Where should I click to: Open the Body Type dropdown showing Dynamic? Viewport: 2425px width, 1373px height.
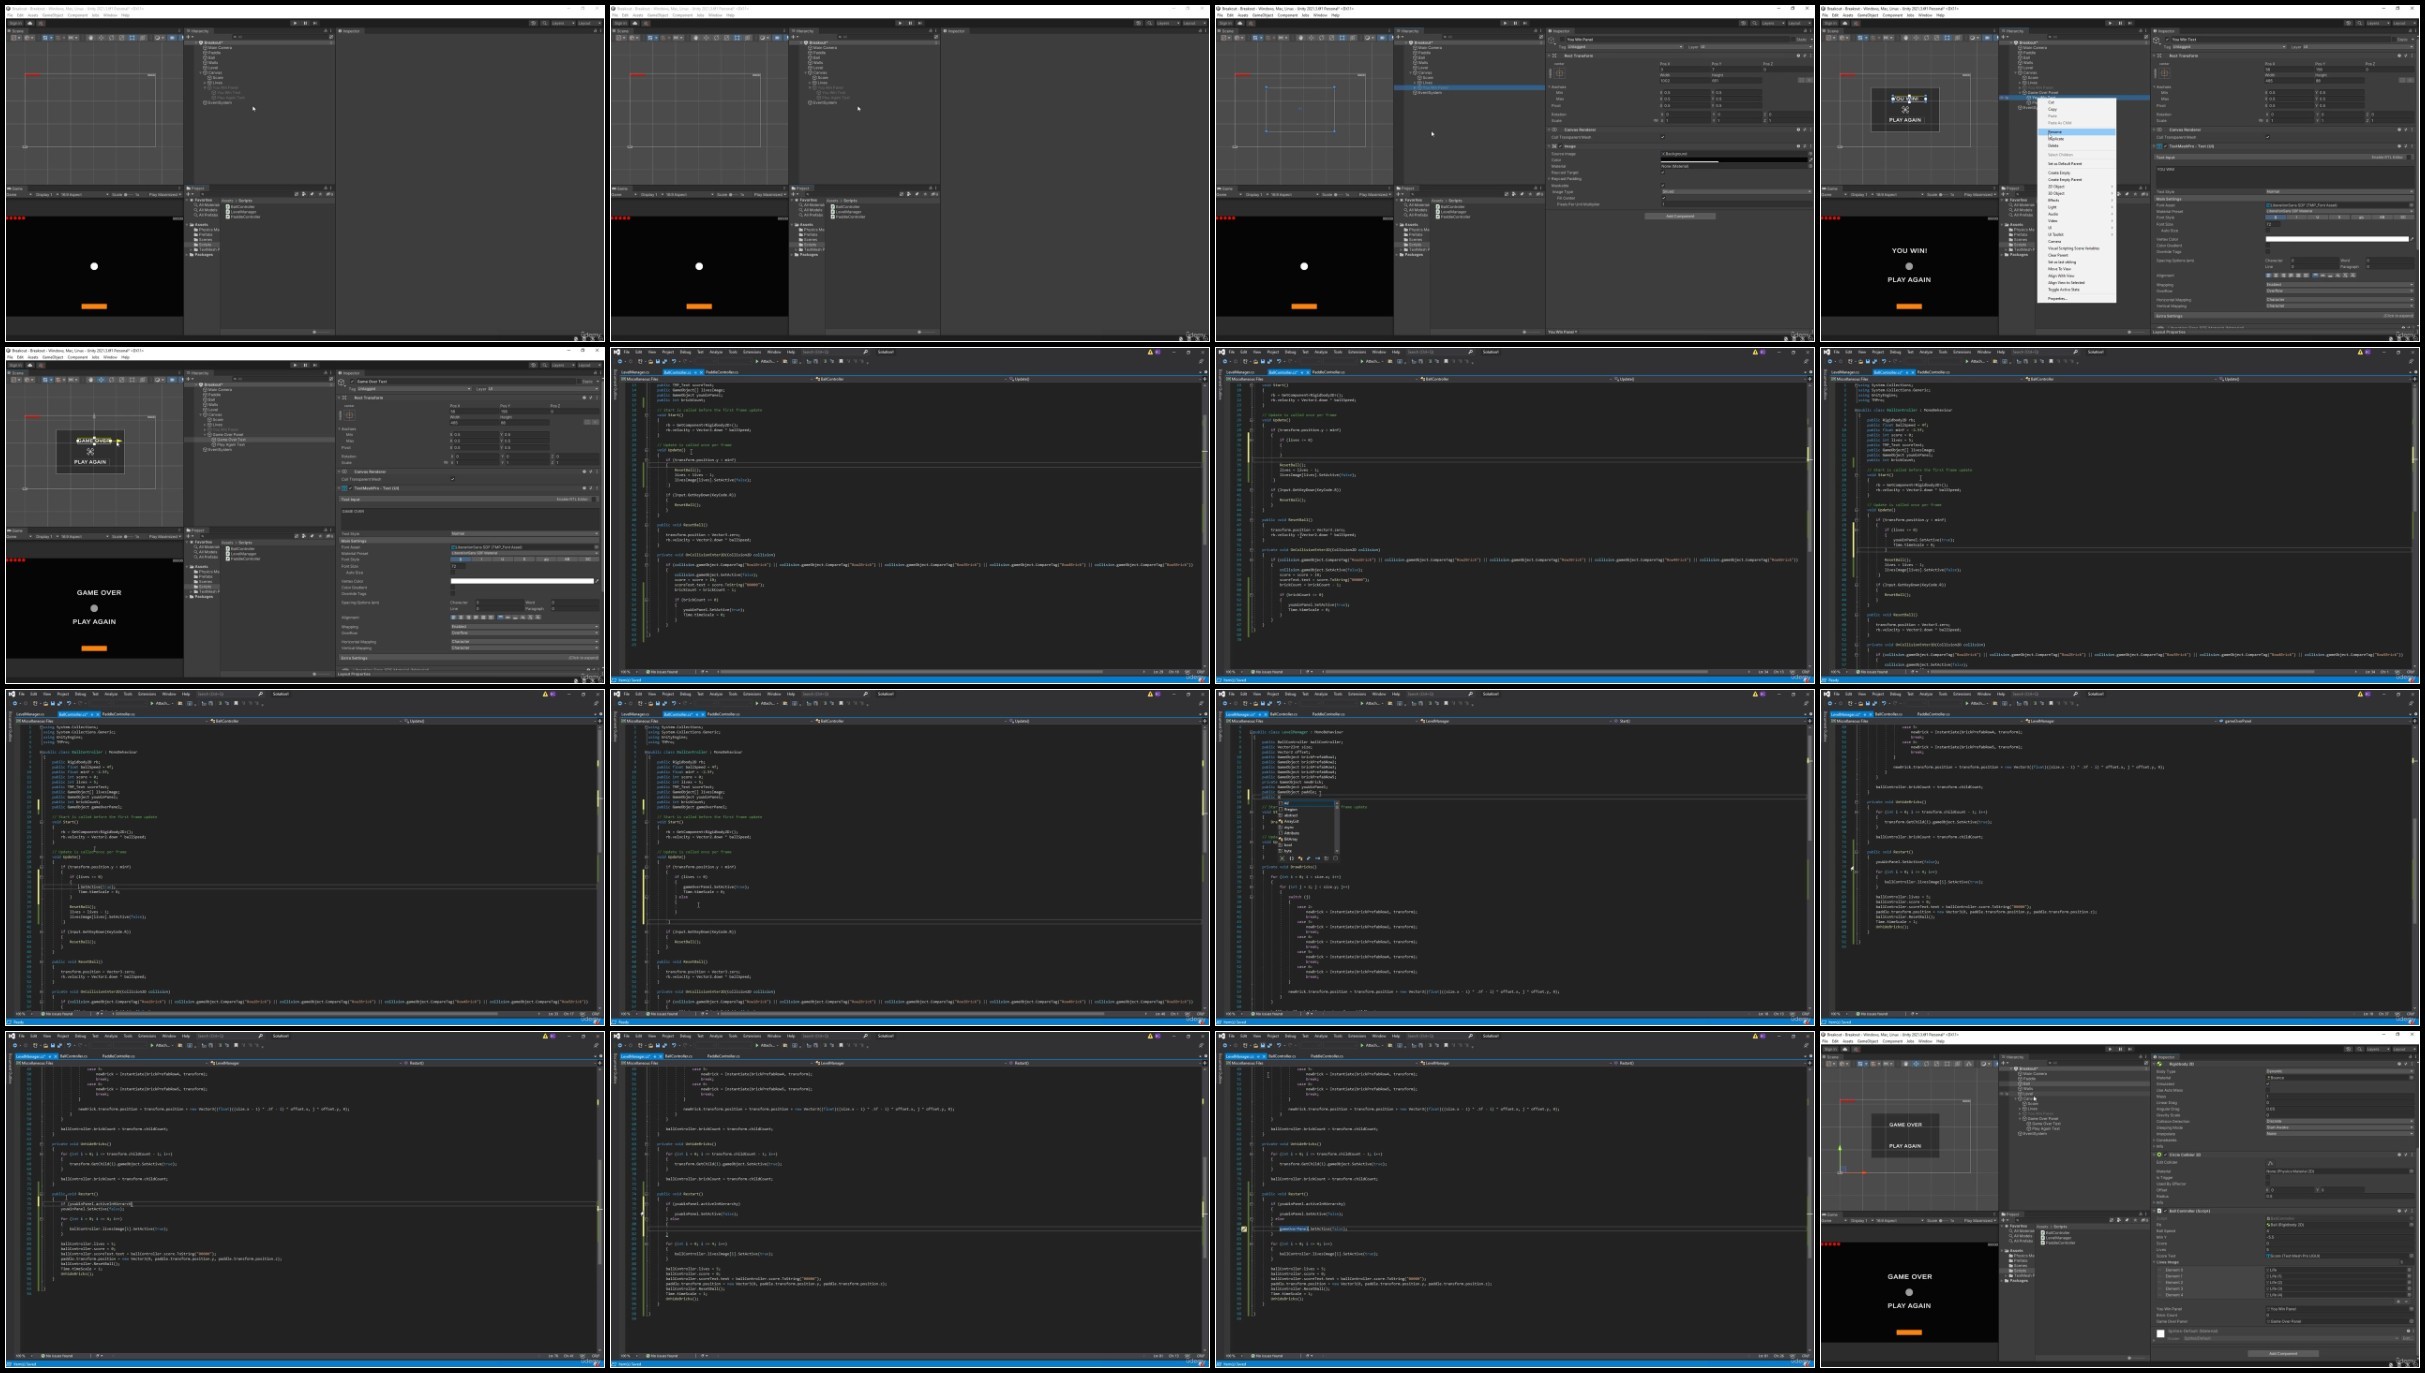pyautogui.click(x=2339, y=1071)
